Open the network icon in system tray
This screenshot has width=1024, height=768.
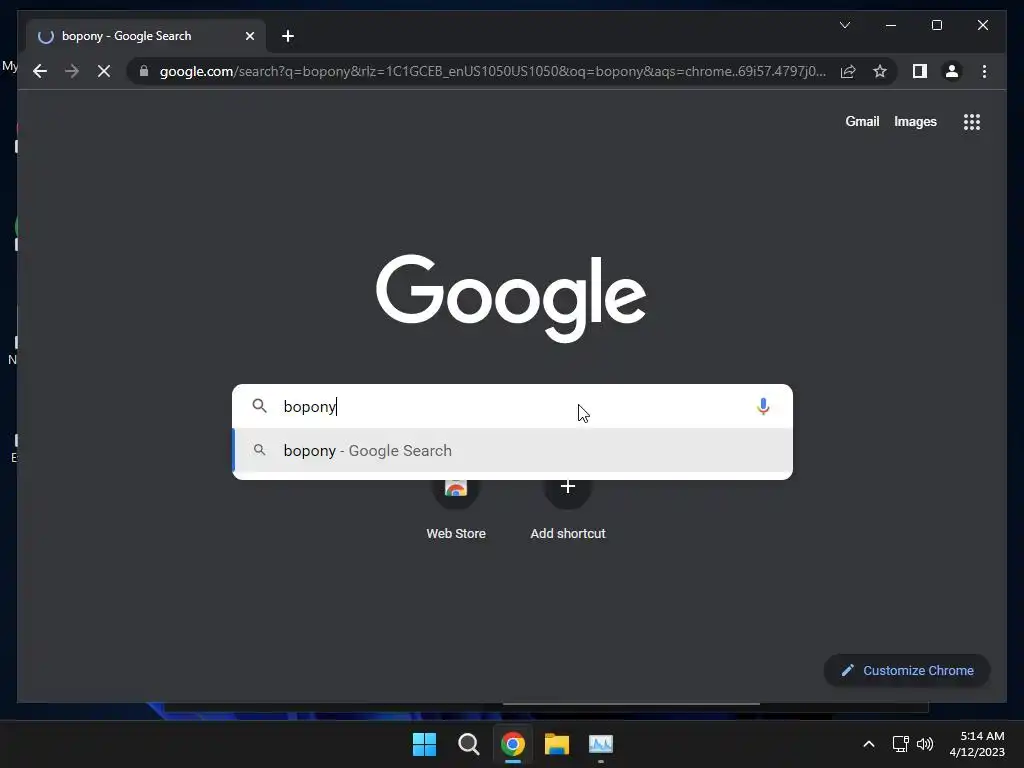click(x=901, y=744)
